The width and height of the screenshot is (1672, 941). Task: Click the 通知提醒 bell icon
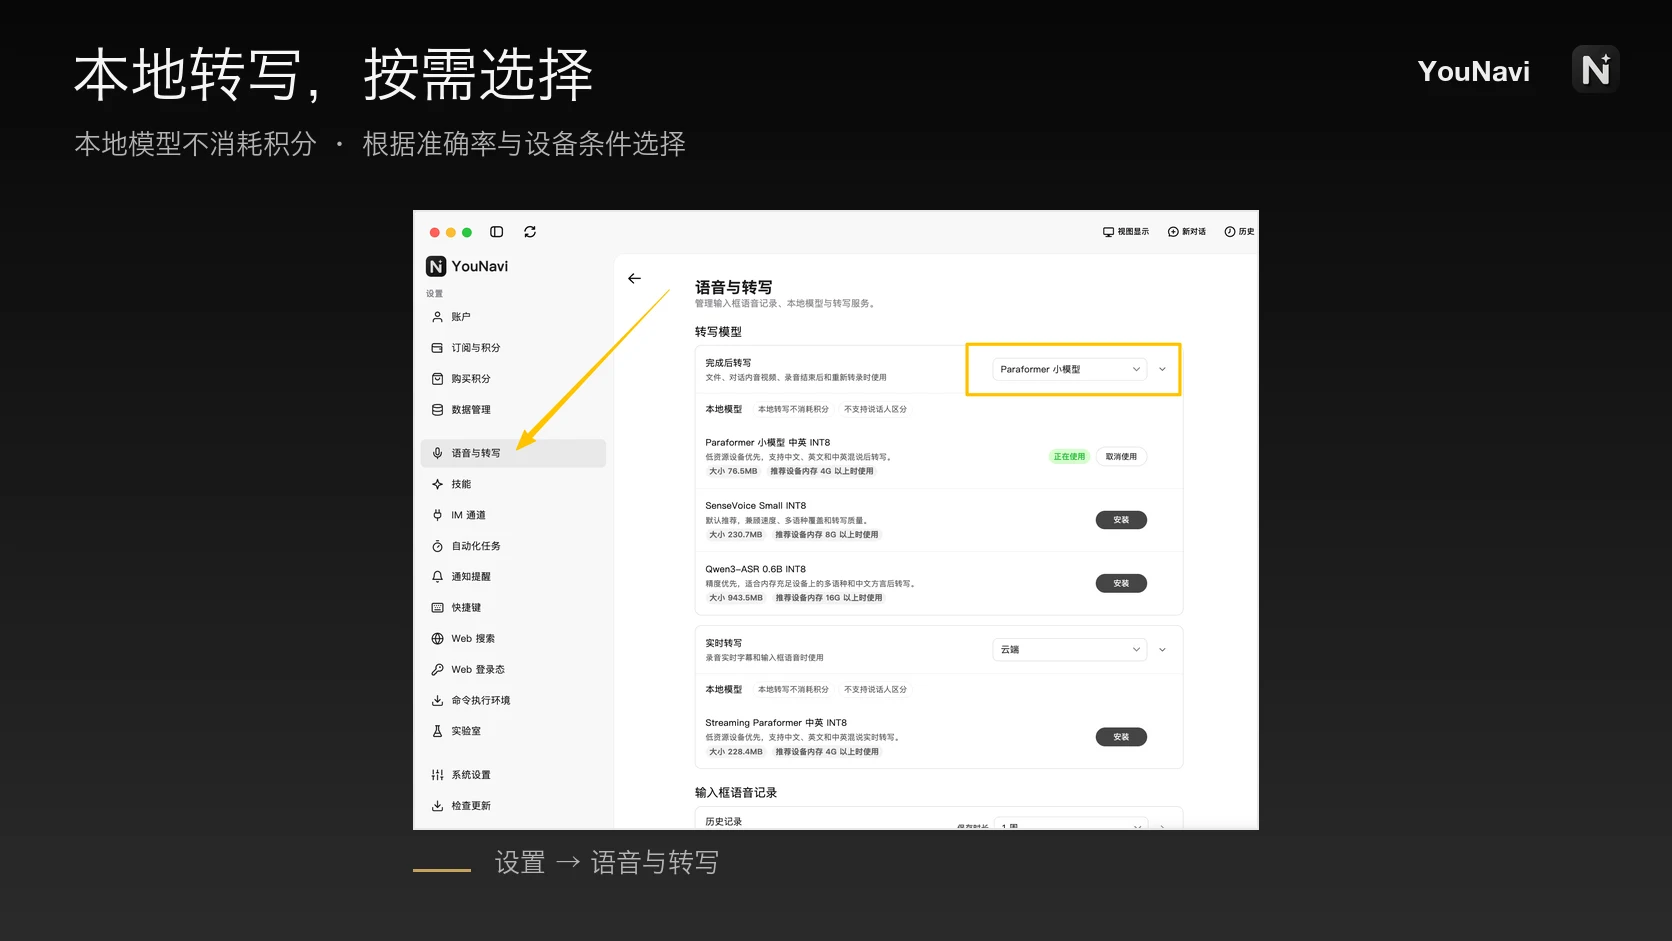tap(437, 577)
